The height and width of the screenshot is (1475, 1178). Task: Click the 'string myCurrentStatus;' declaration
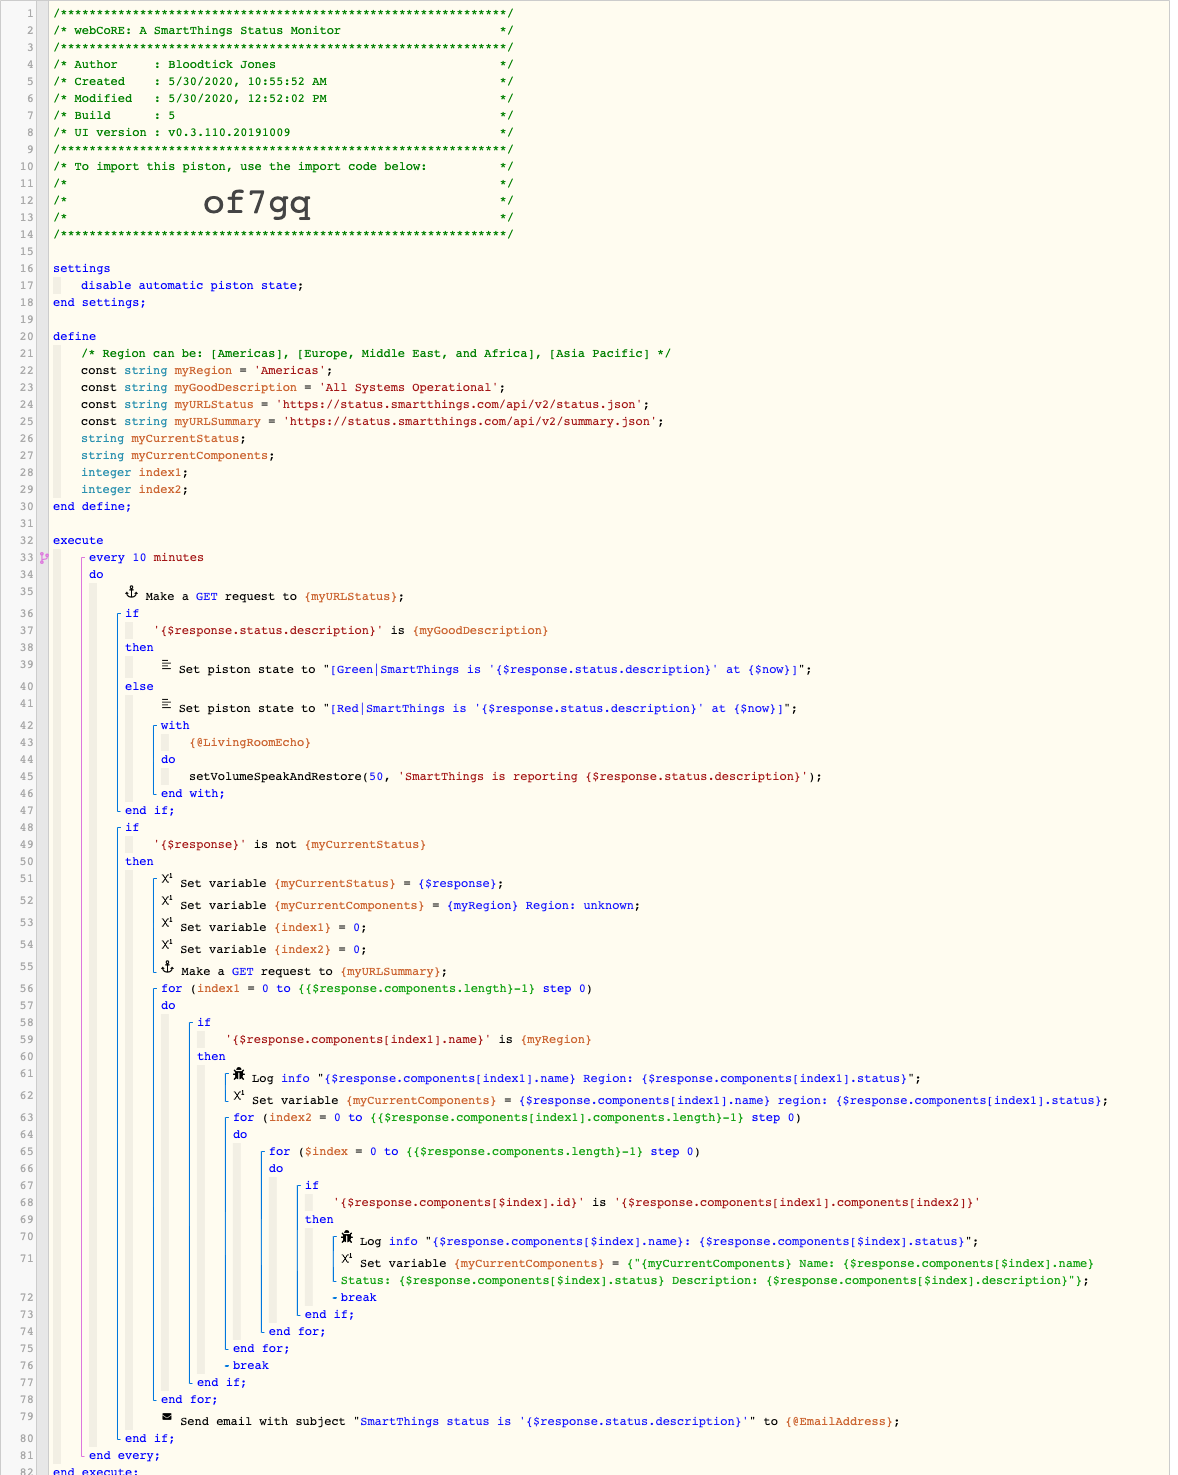pos(163,439)
